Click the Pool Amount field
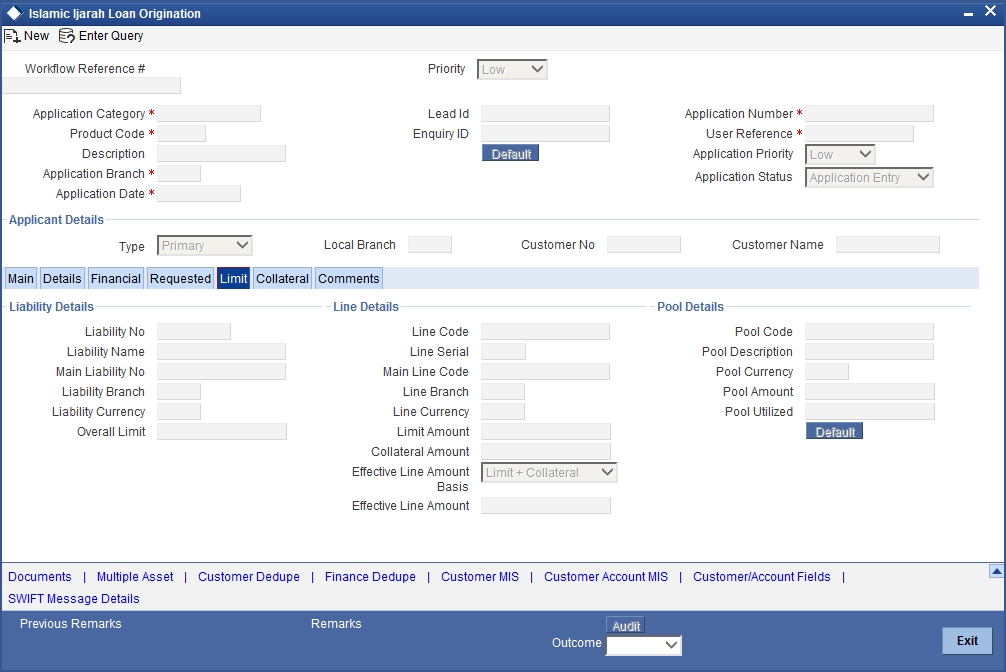 point(870,392)
